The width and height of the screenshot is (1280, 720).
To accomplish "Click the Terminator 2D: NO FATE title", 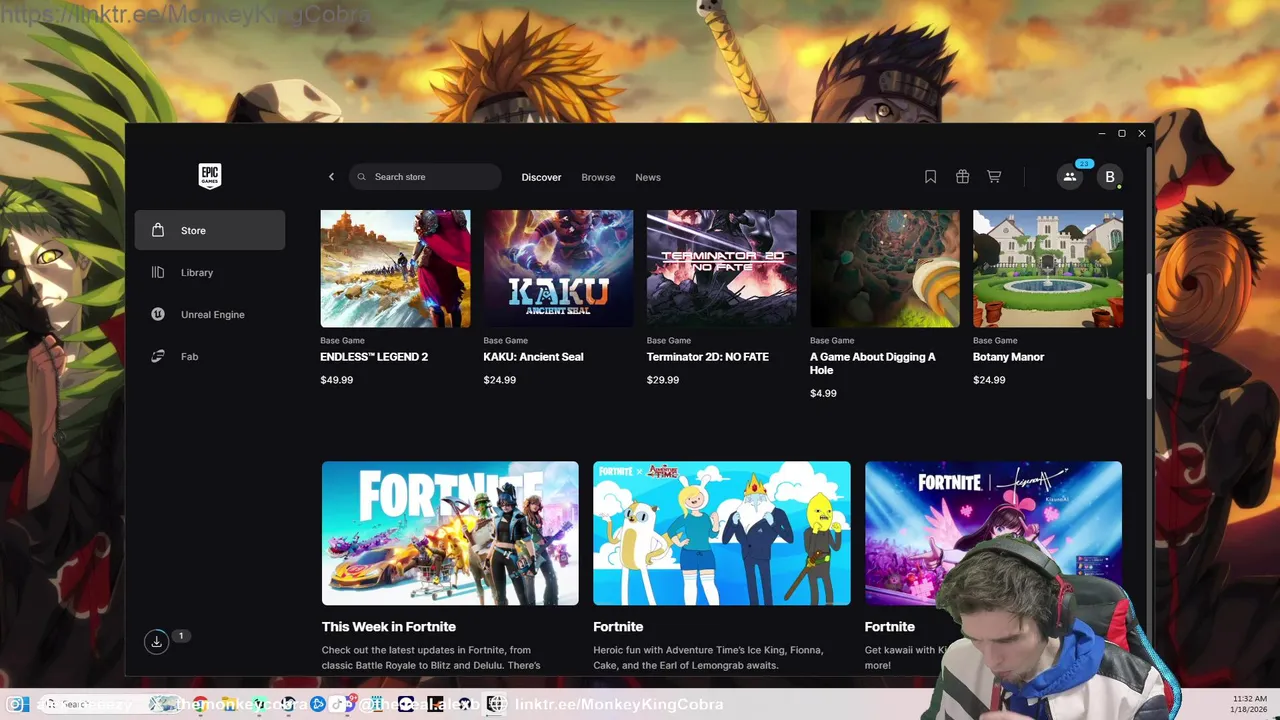I will pyautogui.click(x=708, y=357).
